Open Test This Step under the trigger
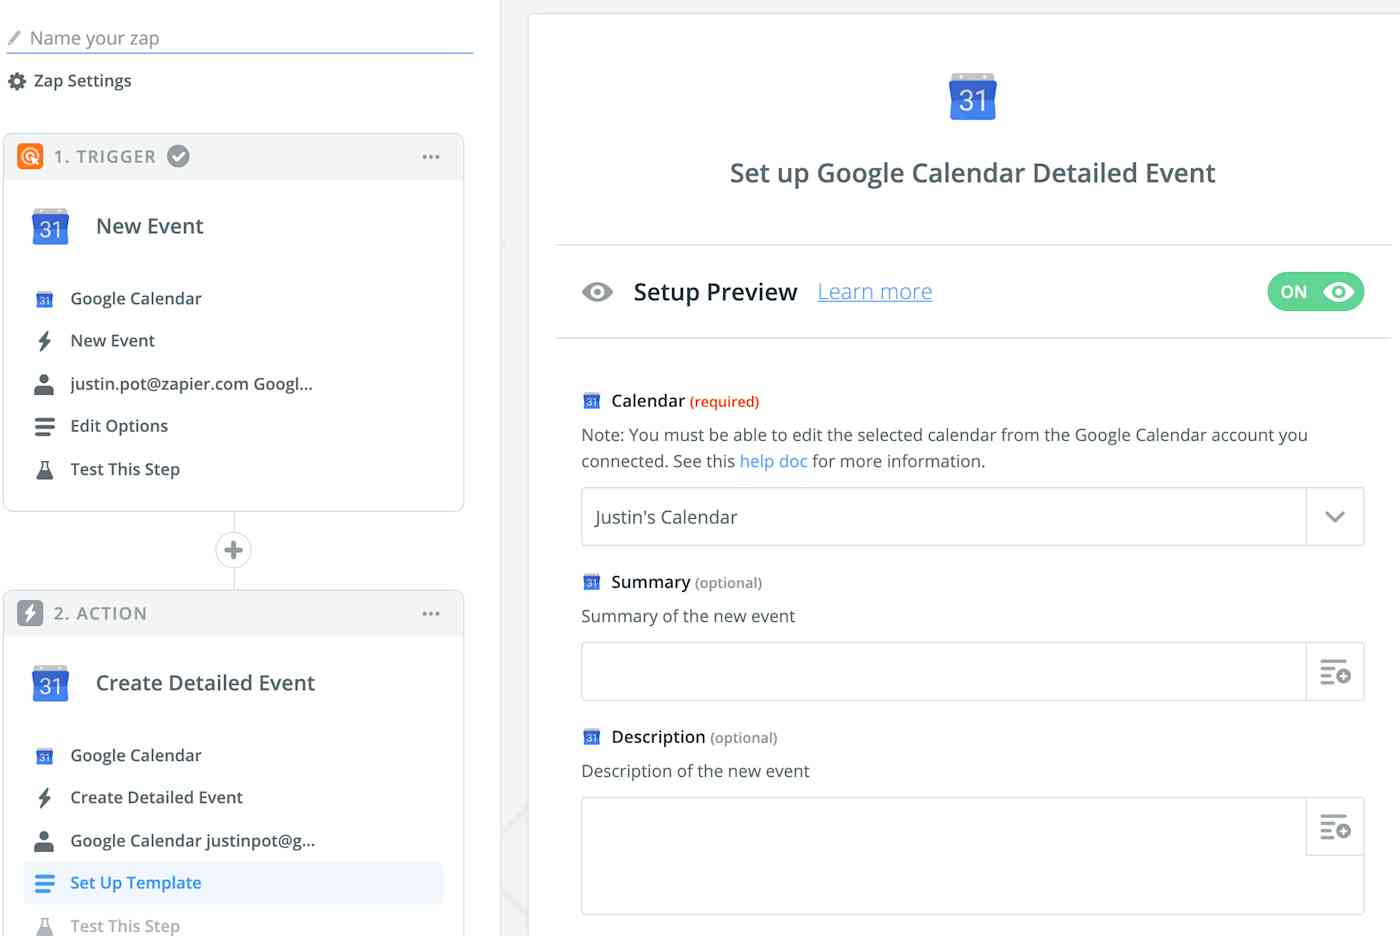Viewport: 1400px width, 936px height. [x=125, y=469]
